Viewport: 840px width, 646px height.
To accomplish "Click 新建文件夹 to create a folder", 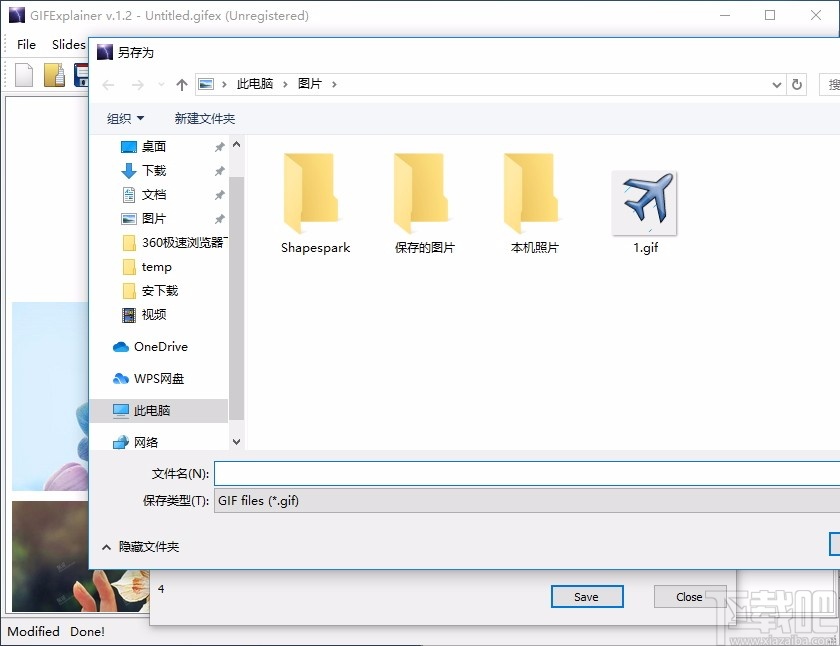I will [x=203, y=118].
